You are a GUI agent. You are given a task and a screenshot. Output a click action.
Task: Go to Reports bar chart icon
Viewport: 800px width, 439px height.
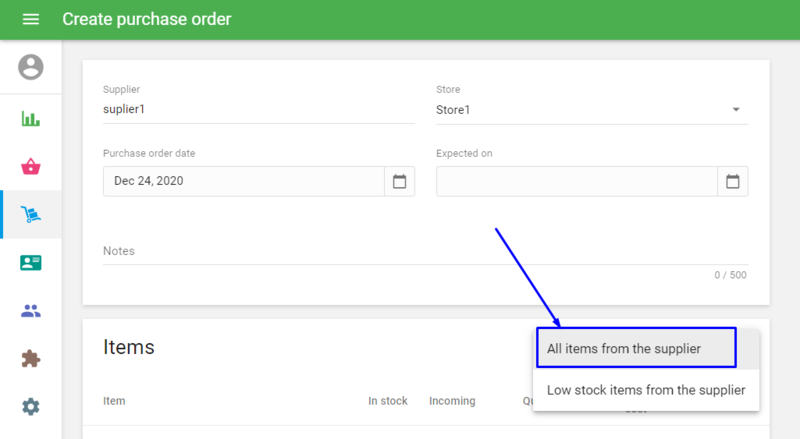click(x=31, y=119)
